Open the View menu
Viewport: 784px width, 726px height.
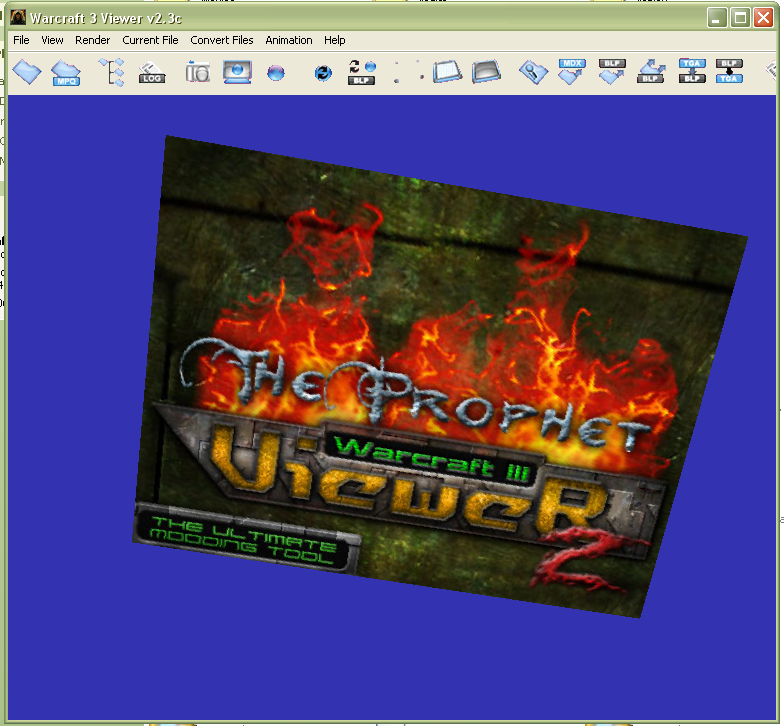52,40
